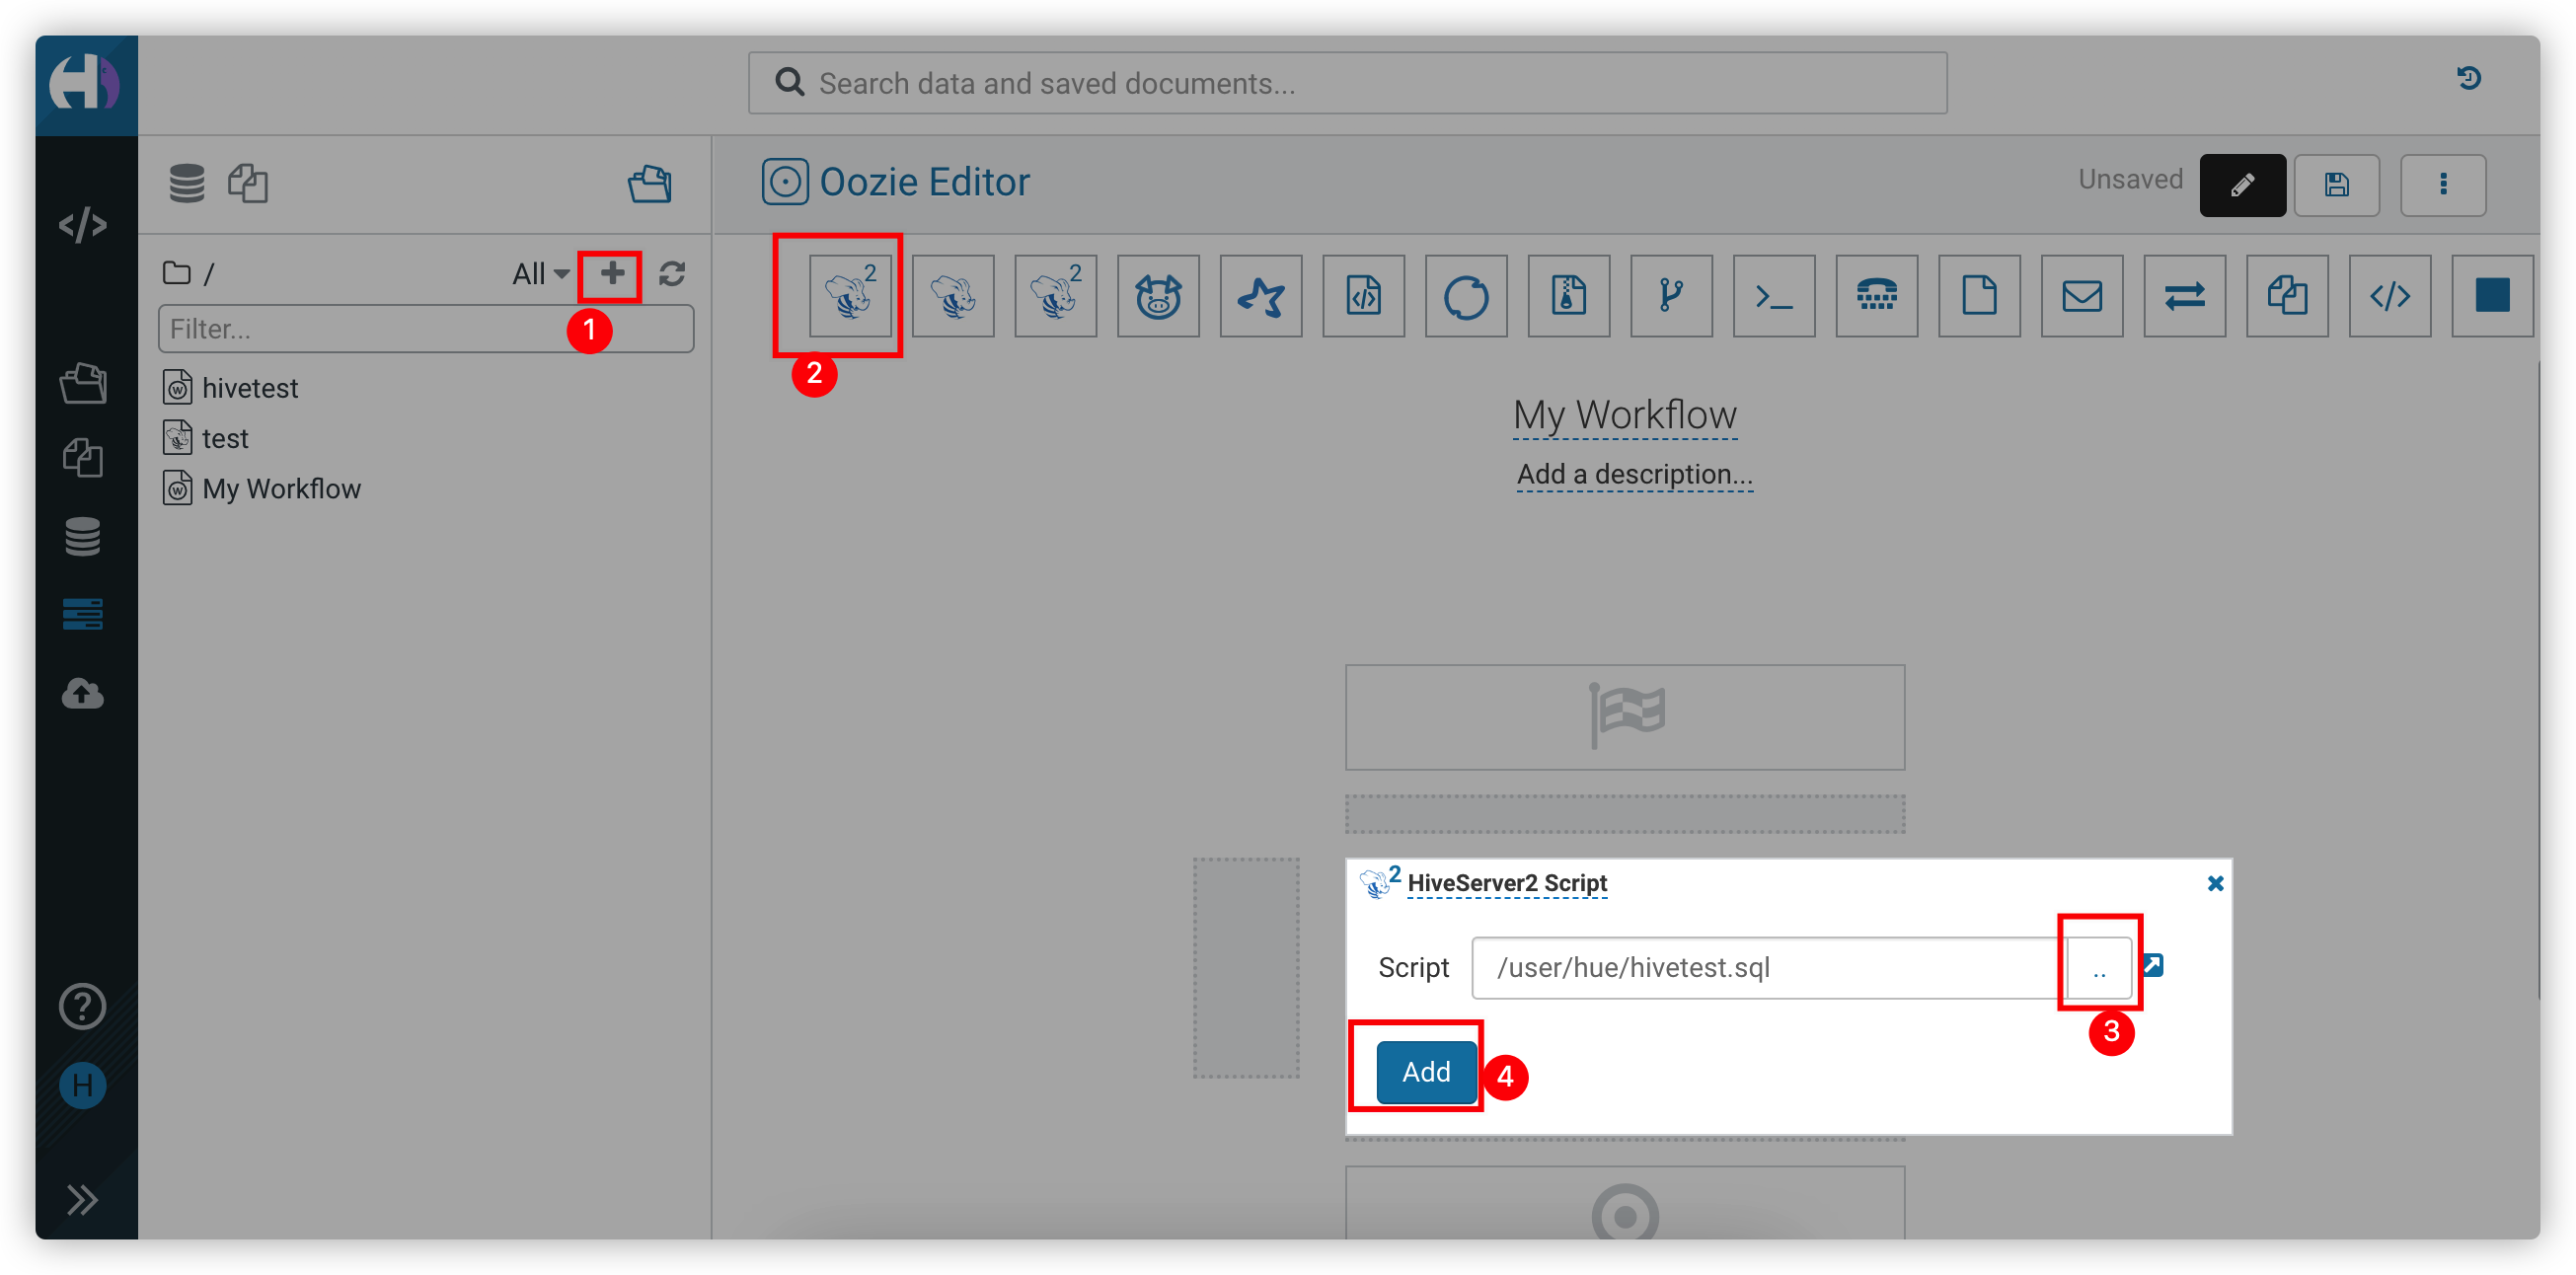The width and height of the screenshot is (2576, 1275).
Task: Select the Shell action
Action: 1774,296
